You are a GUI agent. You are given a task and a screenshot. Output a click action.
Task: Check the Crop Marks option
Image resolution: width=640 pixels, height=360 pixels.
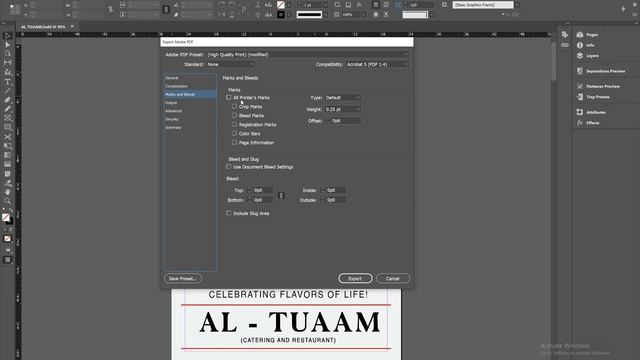[x=234, y=106]
